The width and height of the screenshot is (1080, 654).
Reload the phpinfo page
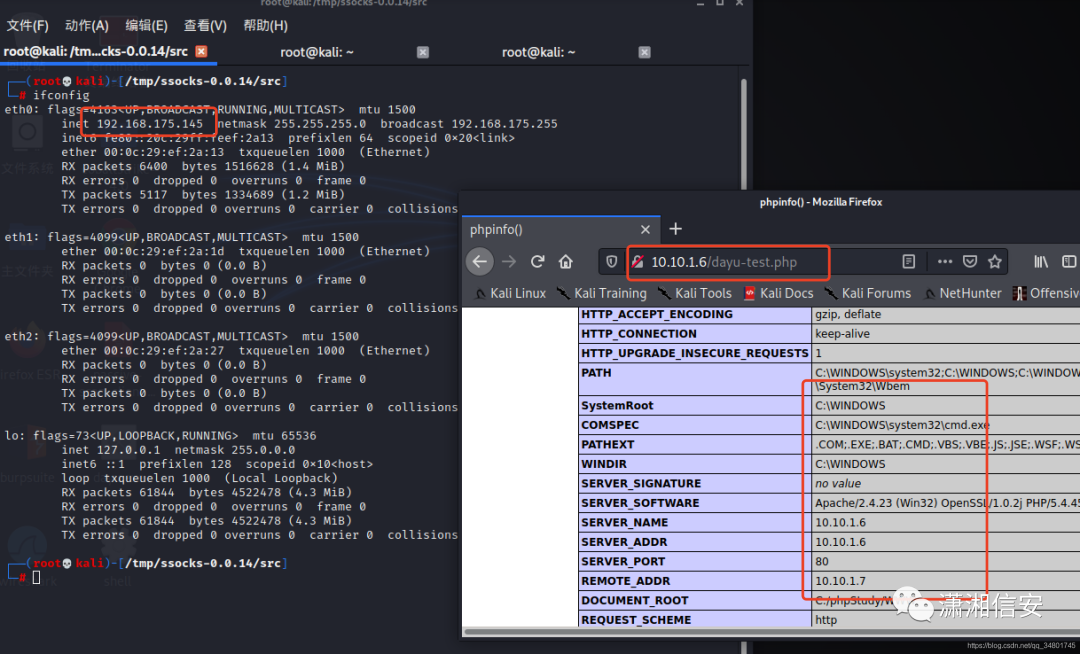point(537,262)
